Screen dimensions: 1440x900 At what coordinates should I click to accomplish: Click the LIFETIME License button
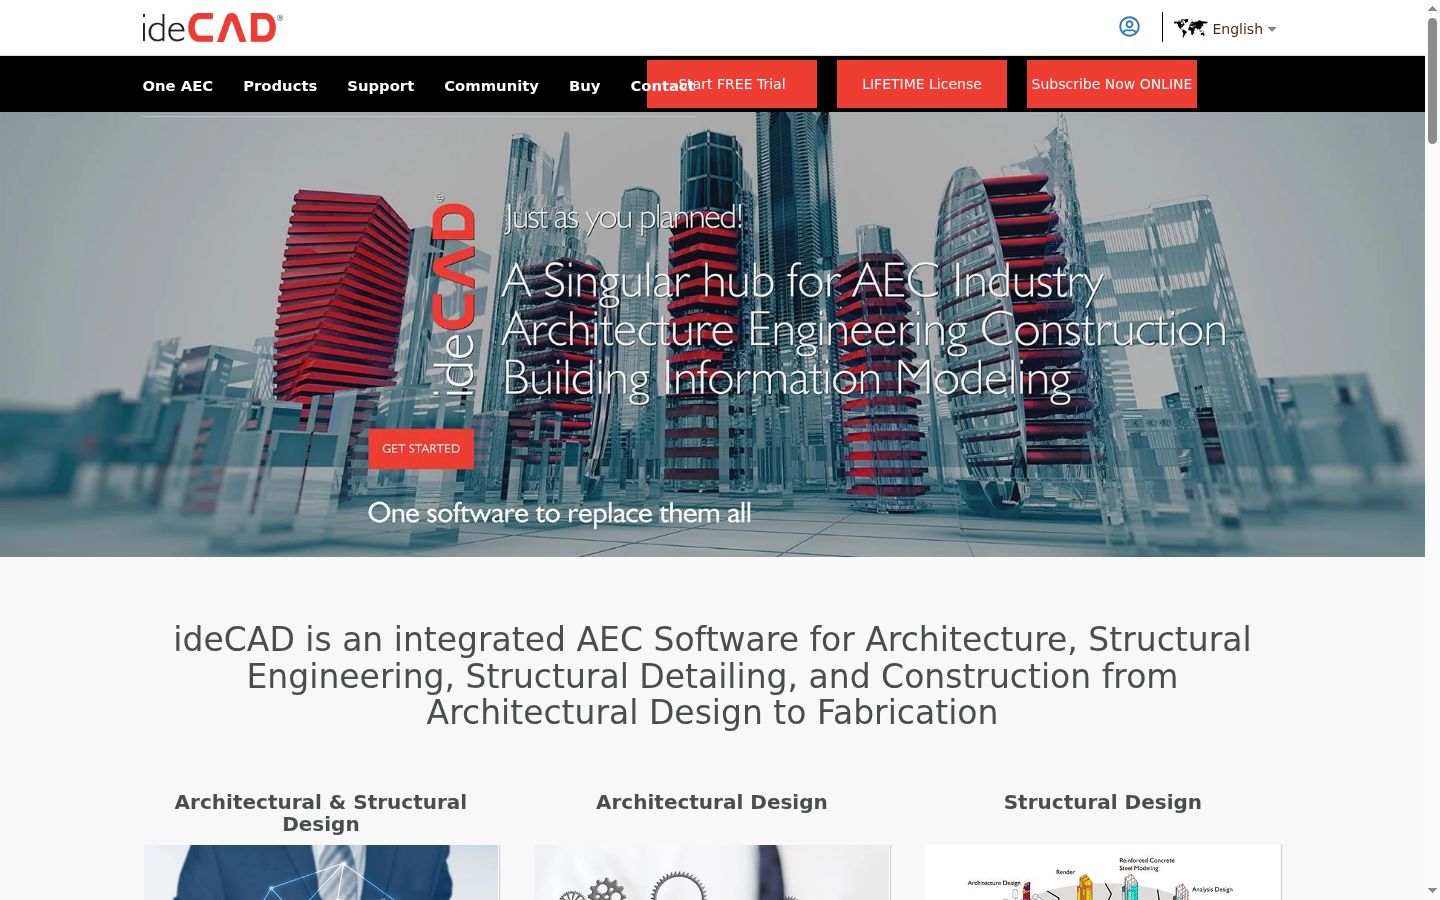922,84
